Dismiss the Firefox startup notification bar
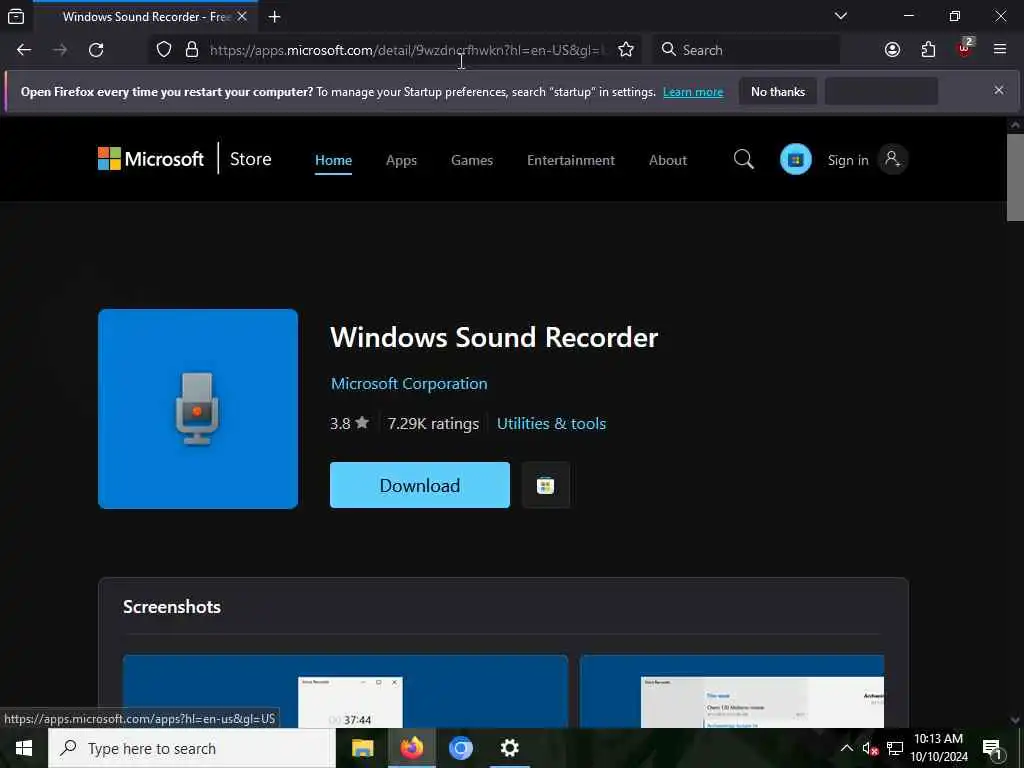The image size is (1024, 768). (999, 90)
